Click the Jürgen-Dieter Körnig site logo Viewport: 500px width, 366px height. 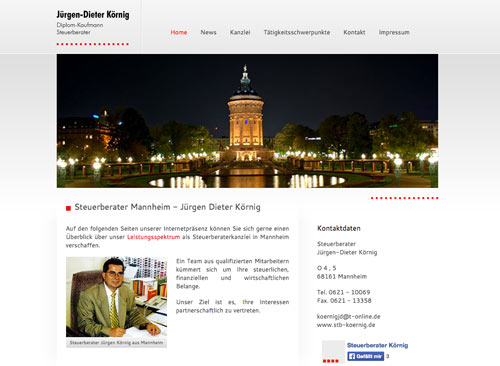click(x=93, y=23)
